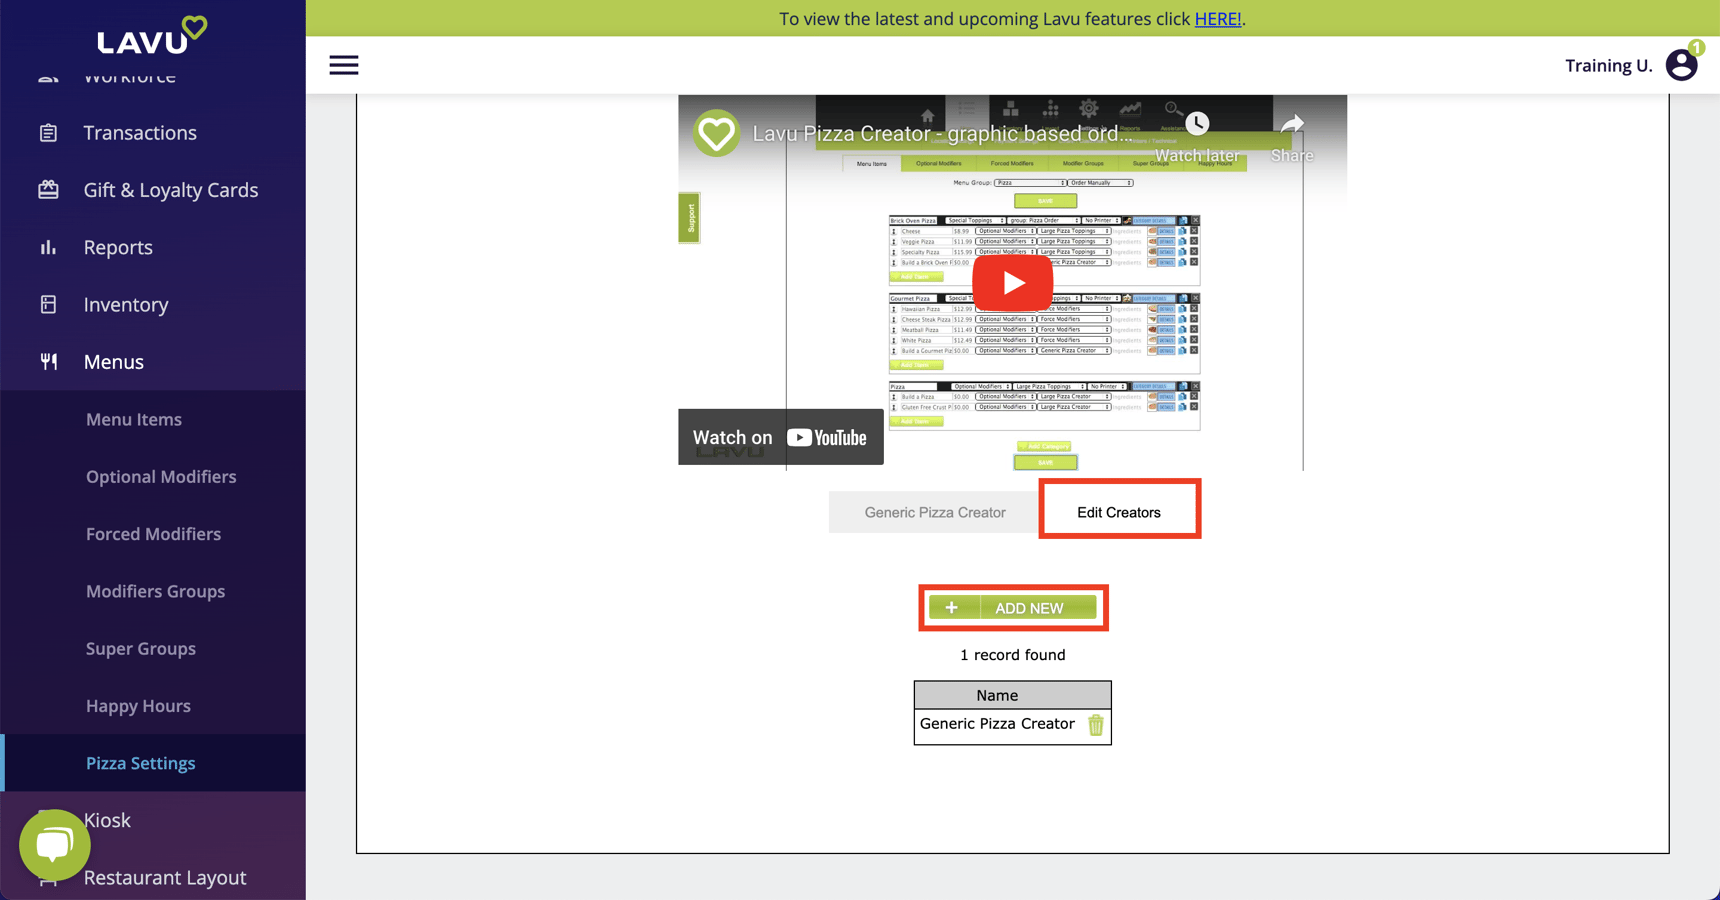Screen dimensions: 1720x900
Task: Collapse the Menus sidebar section
Action: coord(113,362)
